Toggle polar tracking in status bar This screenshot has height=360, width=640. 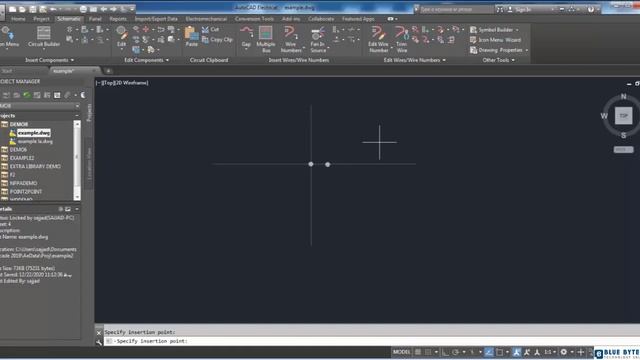[456, 352]
